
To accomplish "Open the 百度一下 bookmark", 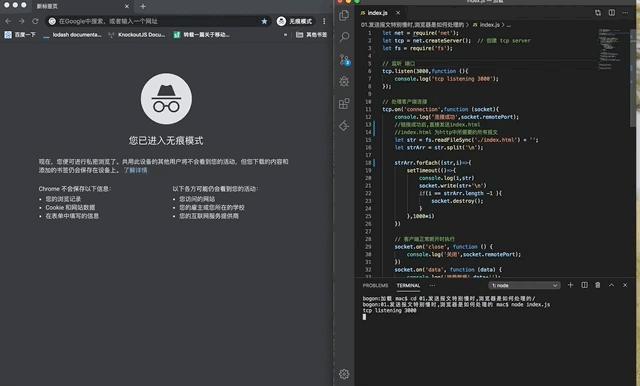I will [x=20, y=35].
